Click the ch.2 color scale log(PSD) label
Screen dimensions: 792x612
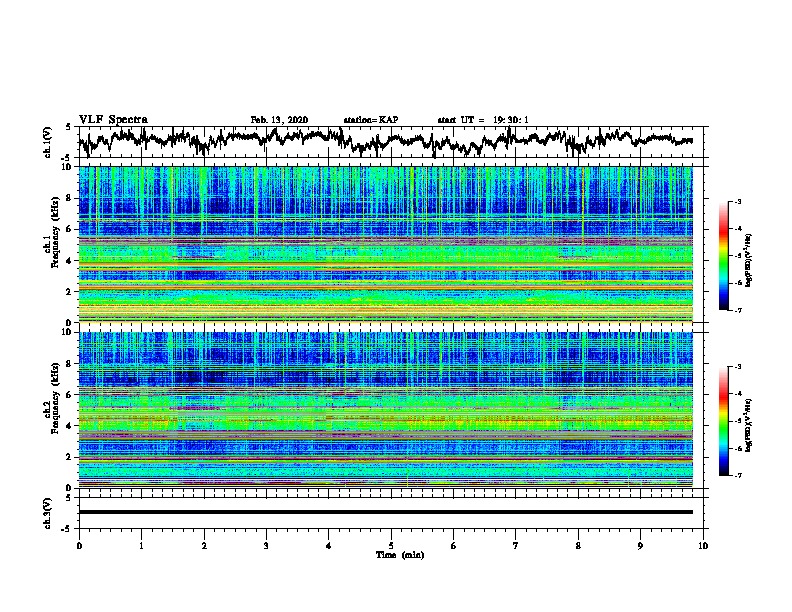749,425
